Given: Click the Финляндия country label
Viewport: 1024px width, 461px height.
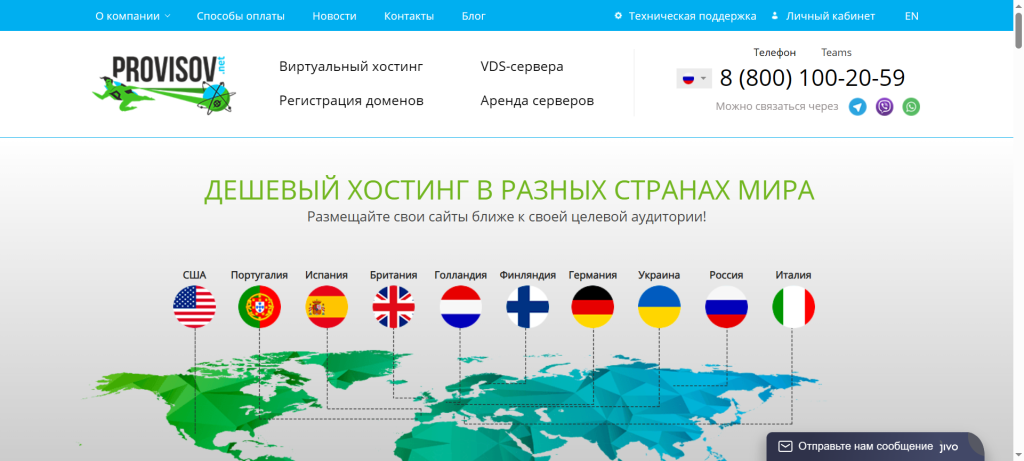Looking at the screenshot, I should point(528,275).
